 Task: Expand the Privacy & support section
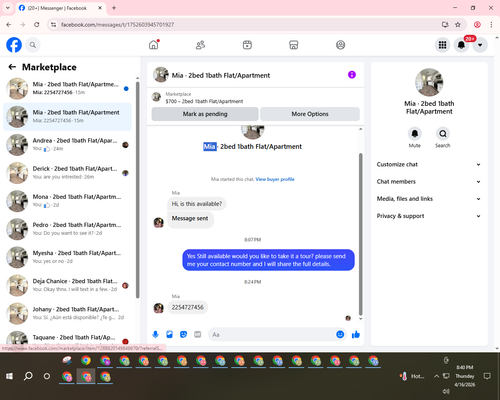pyautogui.click(x=429, y=216)
